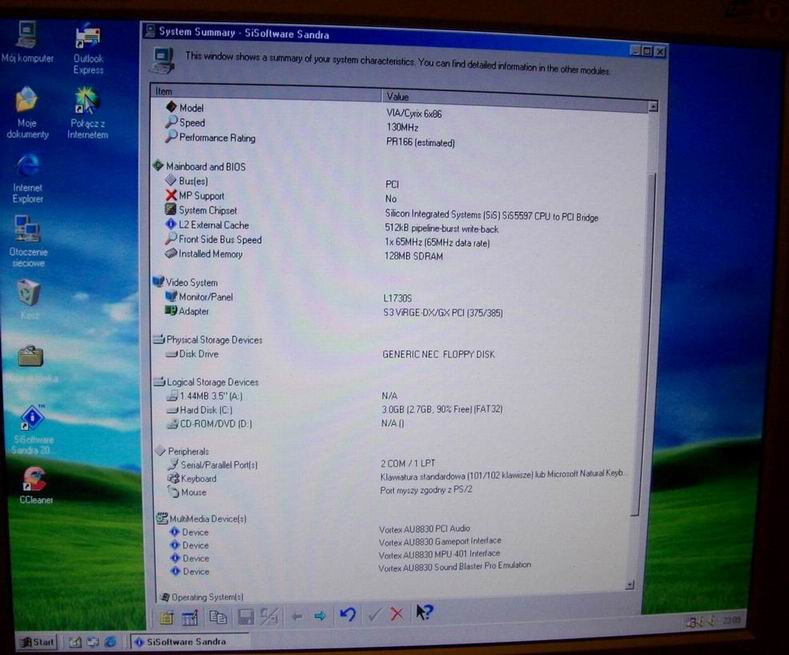Select the Vortex AU8830 PCI Audio value
Image resolution: width=789 pixels, height=655 pixels.
pos(424,529)
